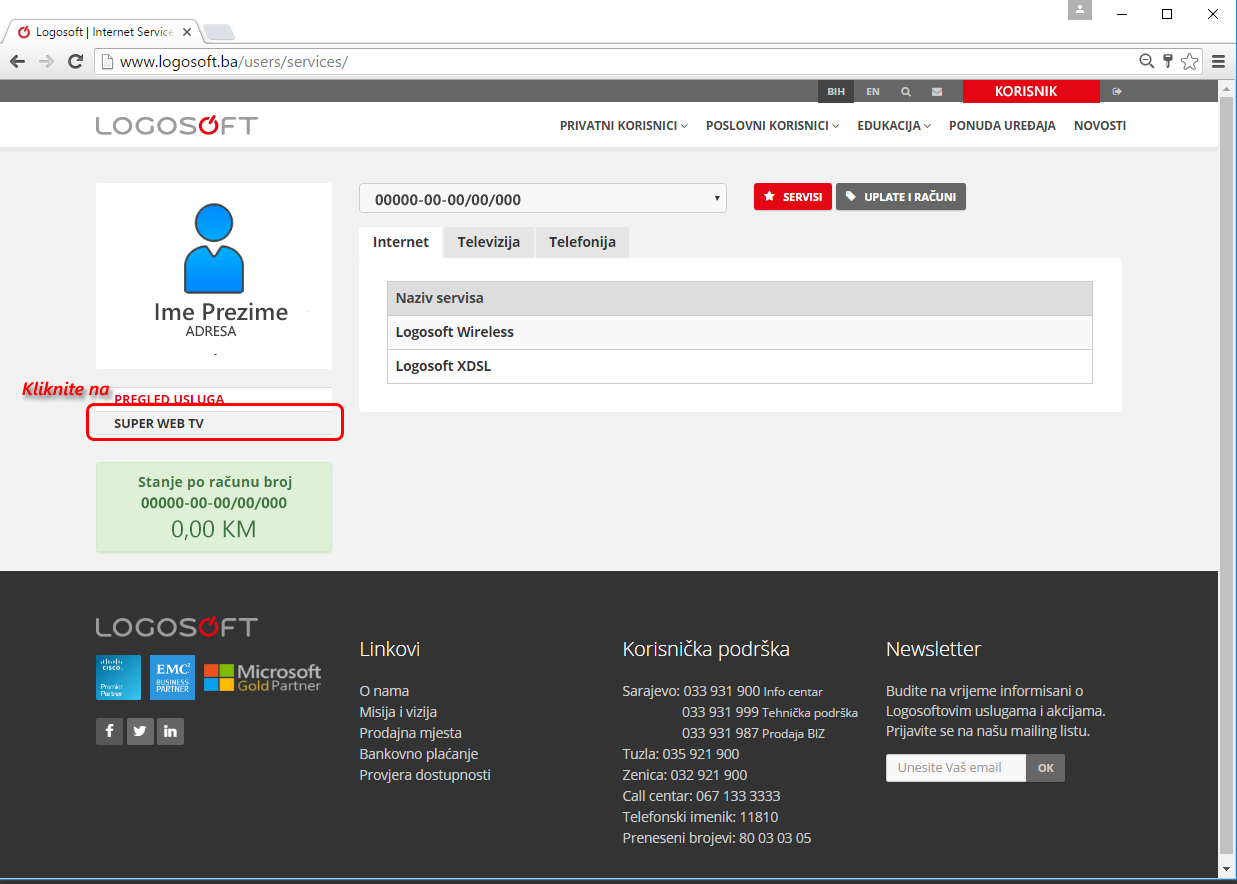Click the user profile avatar picture

coord(214,248)
